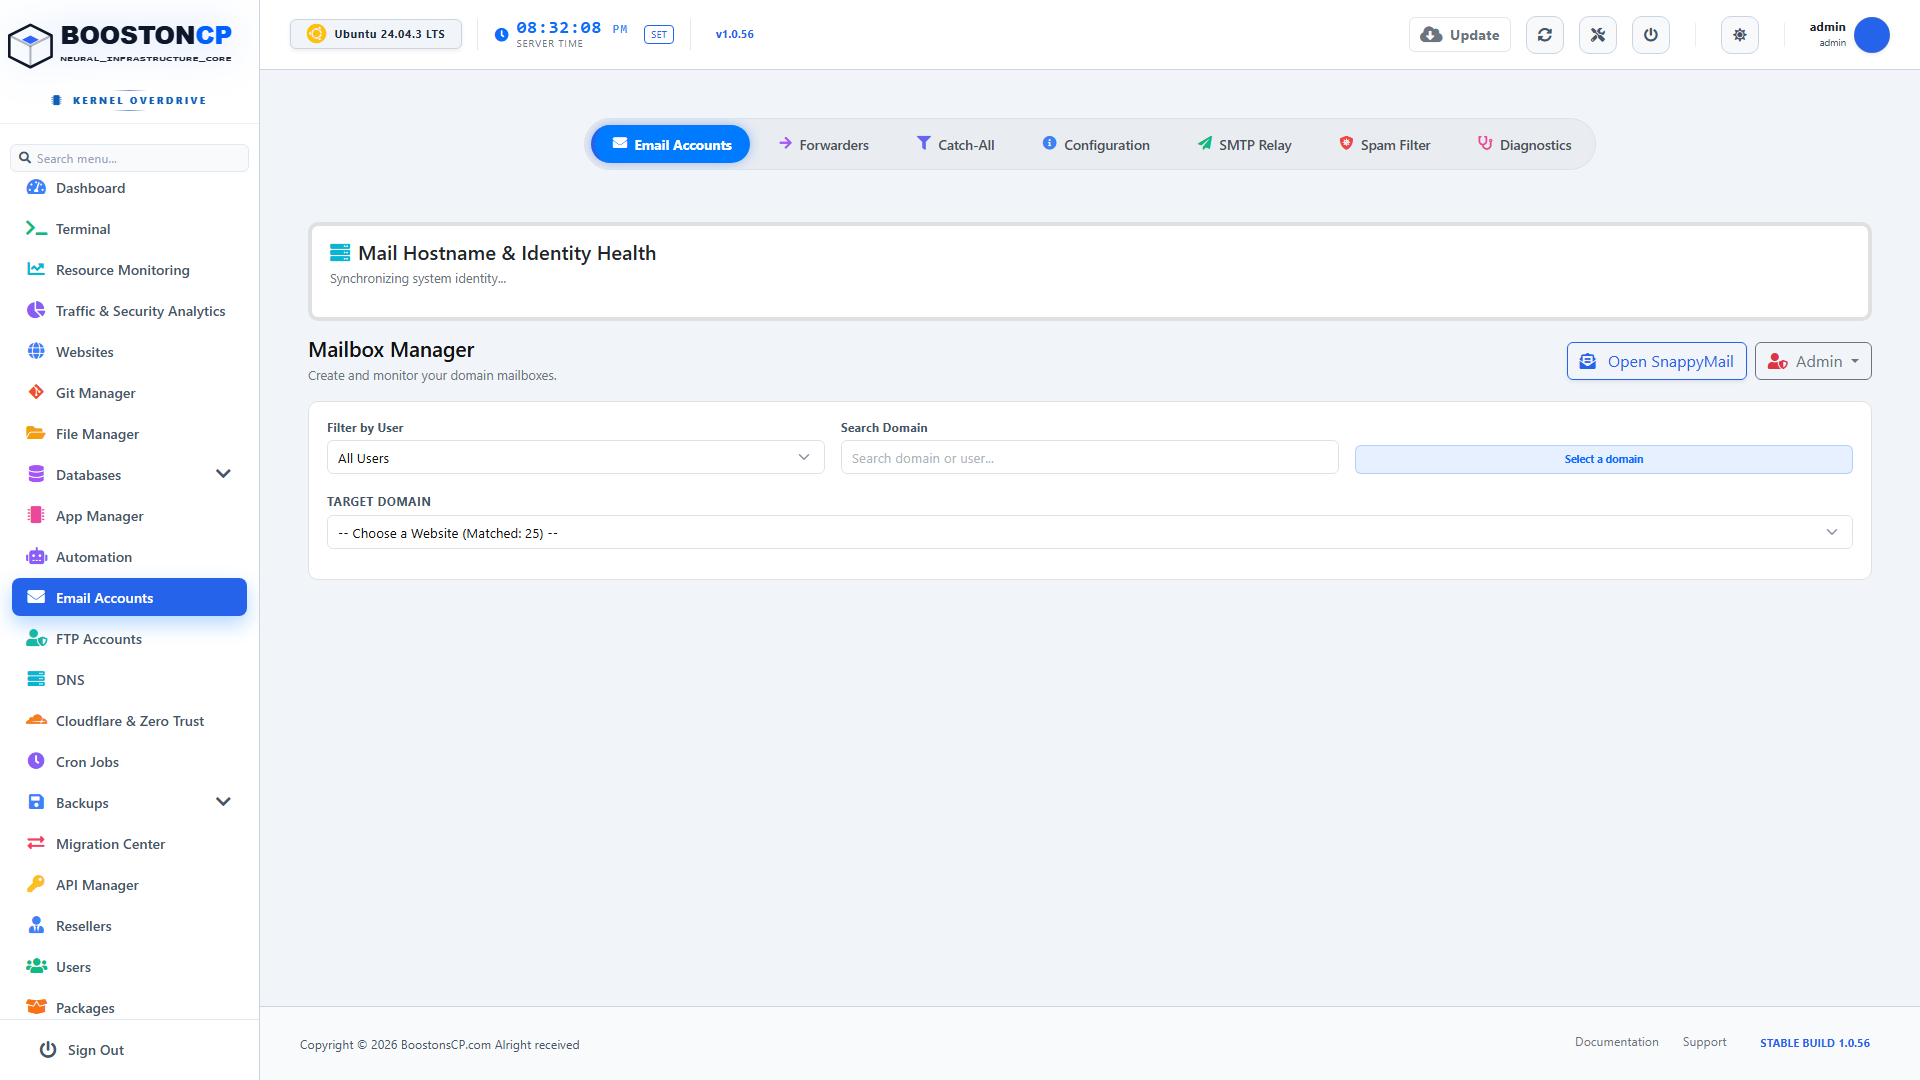Viewport: 1920px width, 1080px height.
Task: Click the Search menu input field
Action: pos(130,158)
